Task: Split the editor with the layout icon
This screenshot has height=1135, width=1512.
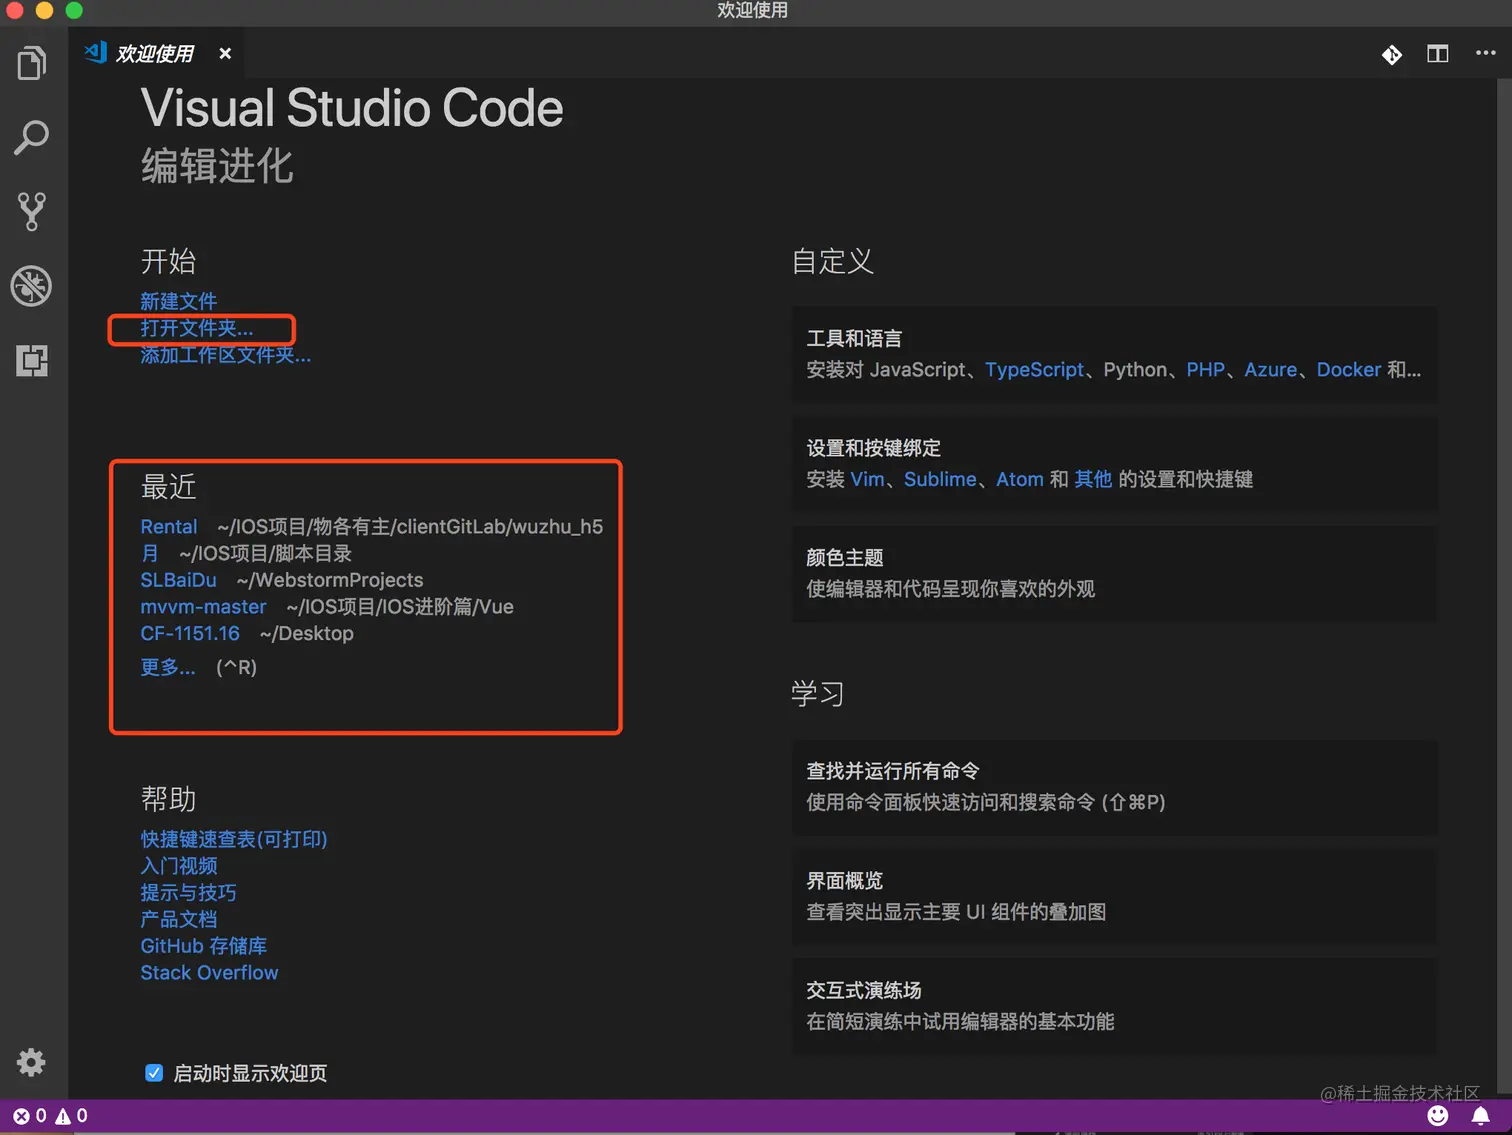Action: click(1438, 54)
